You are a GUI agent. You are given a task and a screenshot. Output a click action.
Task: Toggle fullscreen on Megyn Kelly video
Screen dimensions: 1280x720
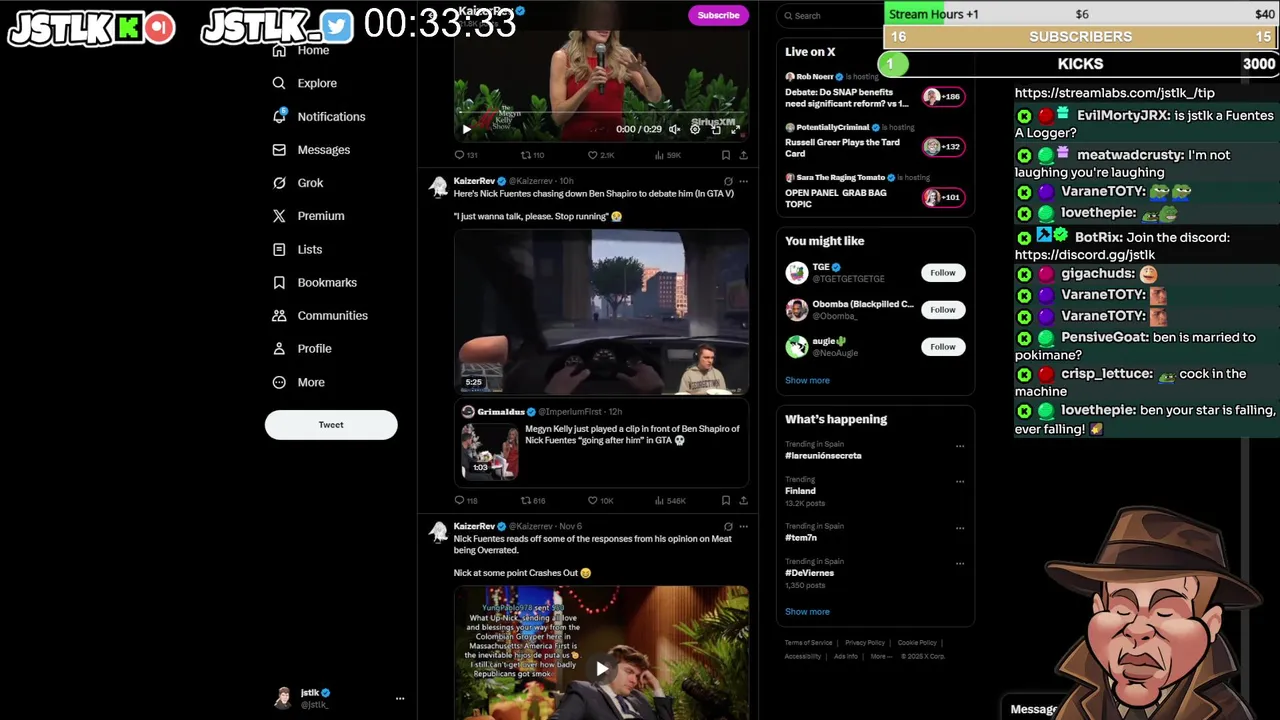(x=735, y=129)
